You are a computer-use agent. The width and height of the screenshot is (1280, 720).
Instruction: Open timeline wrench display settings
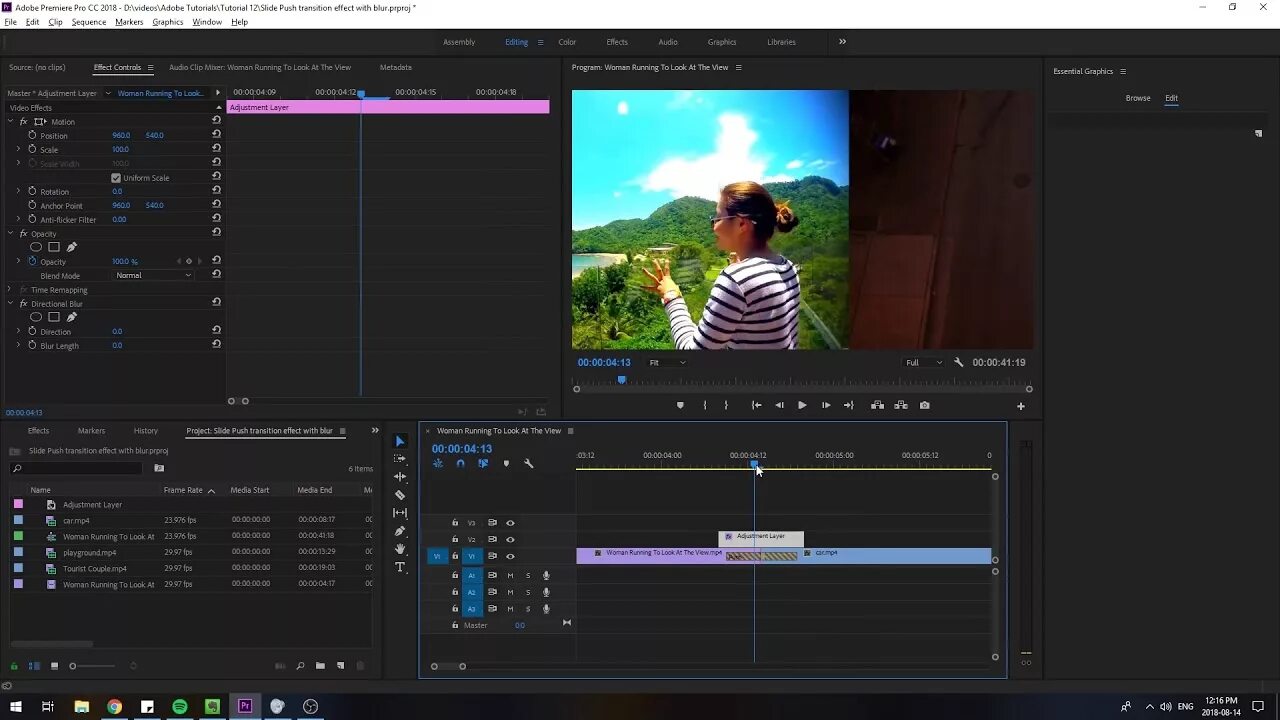tap(529, 463)
